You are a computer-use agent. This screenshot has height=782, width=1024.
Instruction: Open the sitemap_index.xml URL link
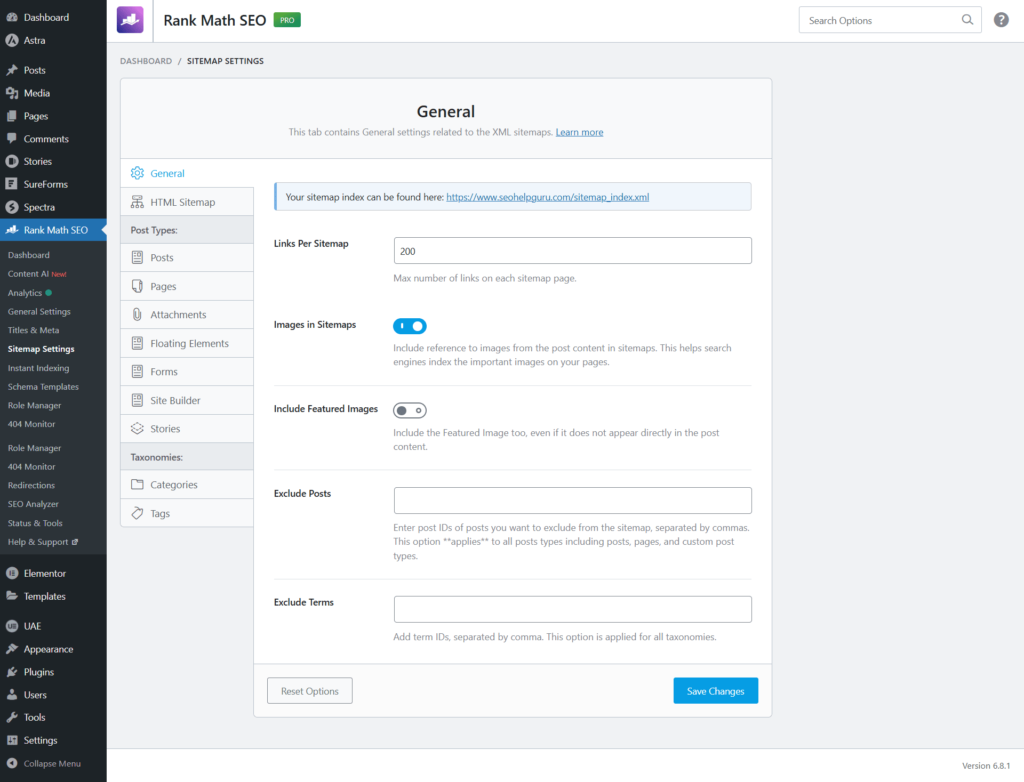[x=547, y=197]
